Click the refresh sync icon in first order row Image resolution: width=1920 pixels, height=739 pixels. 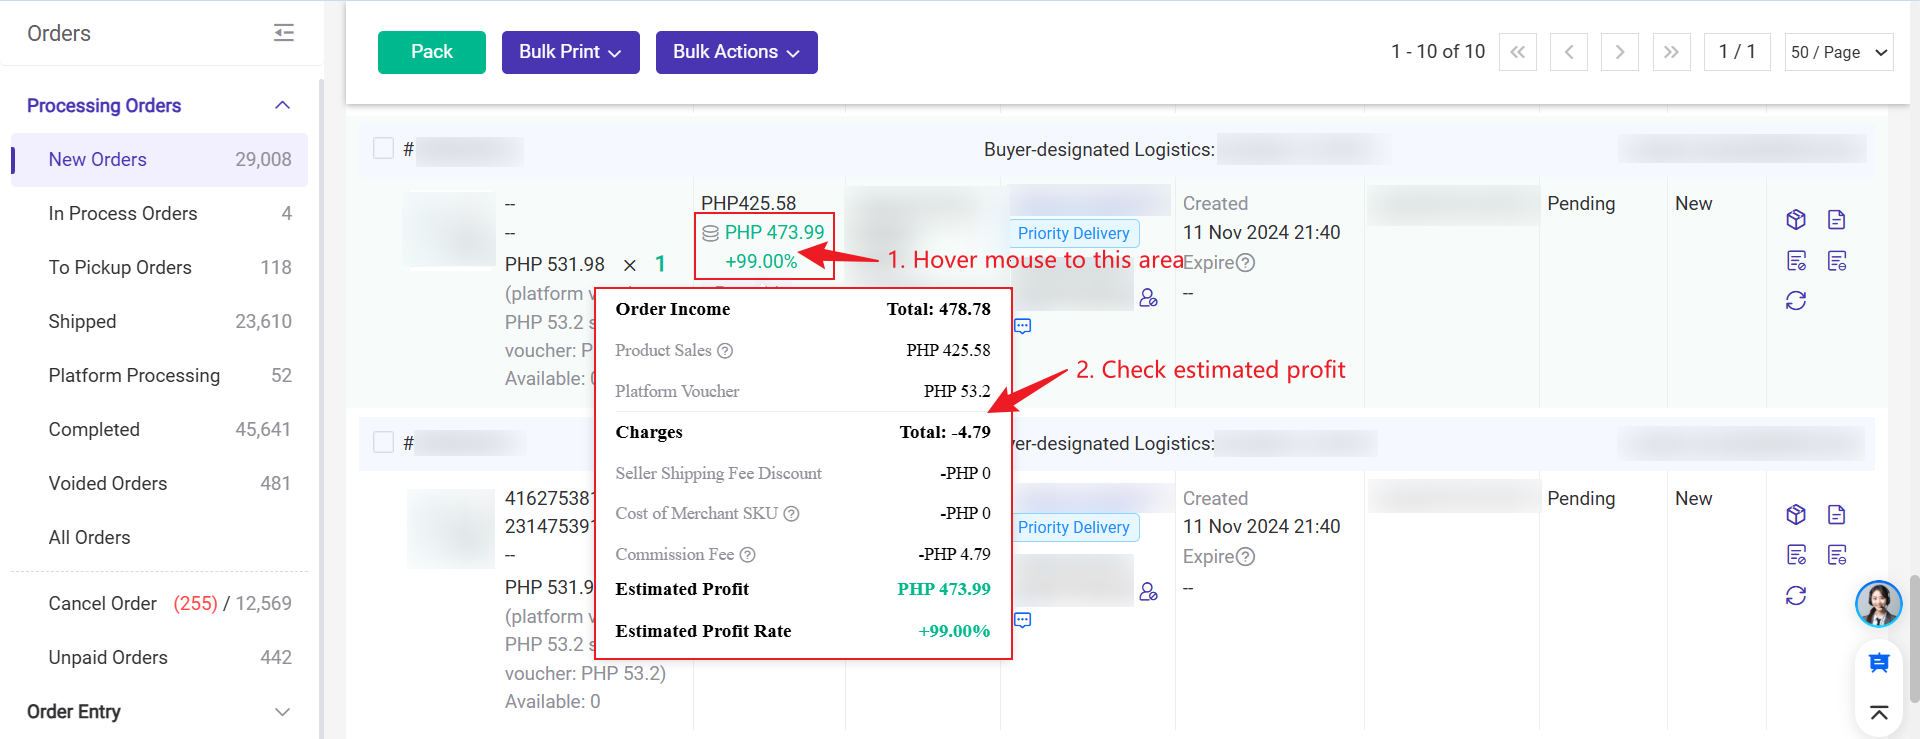pyautogui.click(x=1796, y=301)
